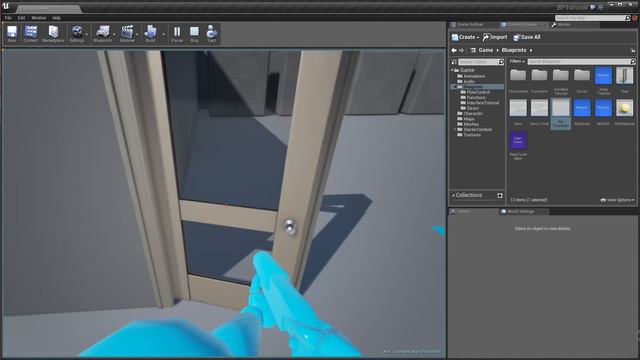Select the MyHUD blueprint thumbnail
Viewport: 640px width, 360px height.
[603, 108]
